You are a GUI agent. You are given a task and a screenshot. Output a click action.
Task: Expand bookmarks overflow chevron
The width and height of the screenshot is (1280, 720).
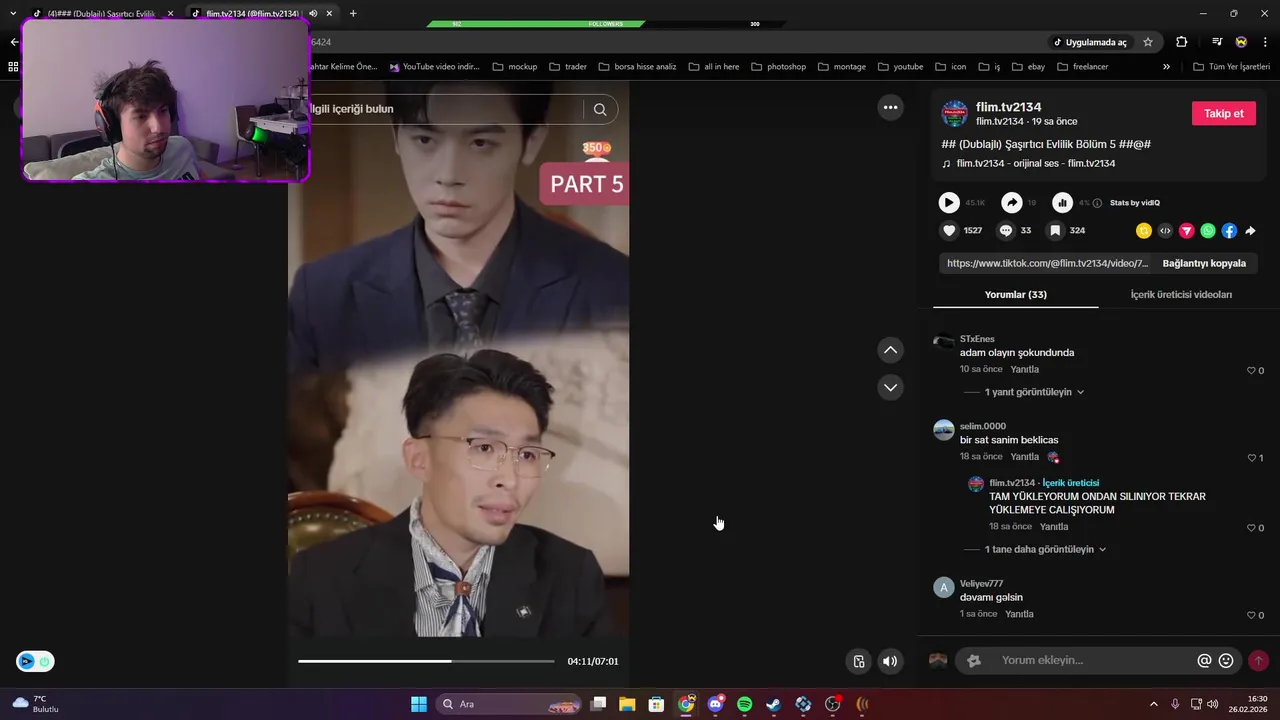[x=1166, y=67]
